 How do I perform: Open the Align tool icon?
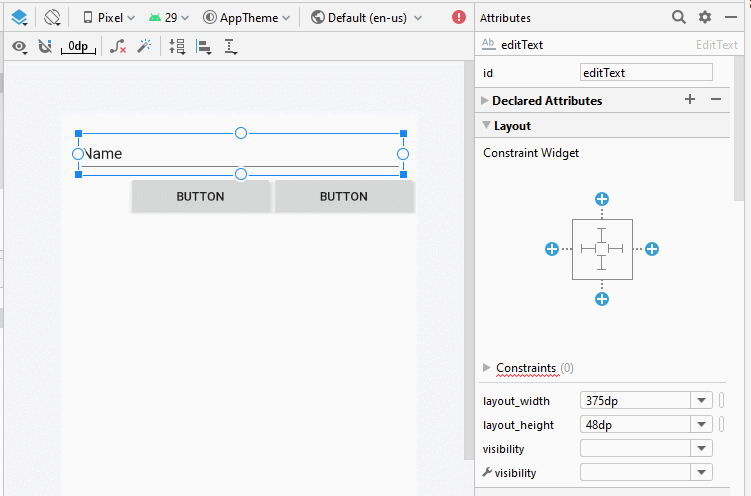[x=204, y=46]
